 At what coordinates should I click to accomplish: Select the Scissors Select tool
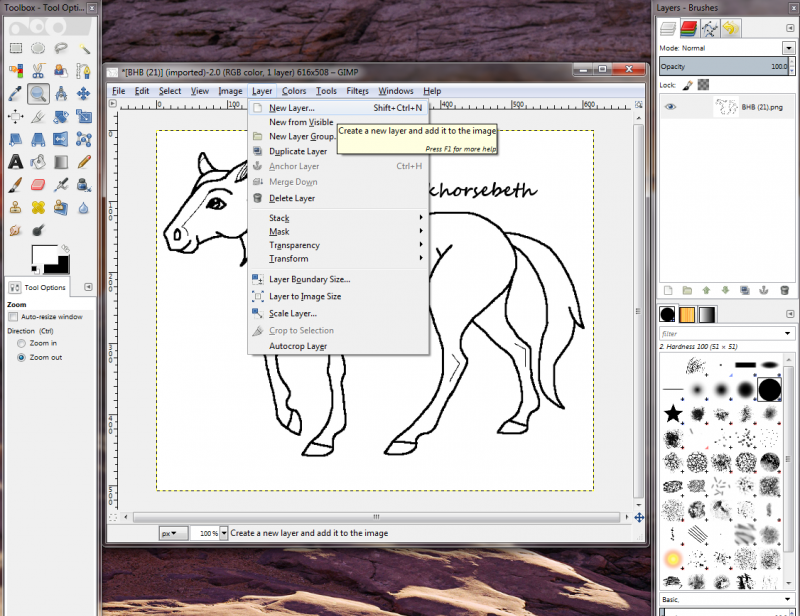38,71
